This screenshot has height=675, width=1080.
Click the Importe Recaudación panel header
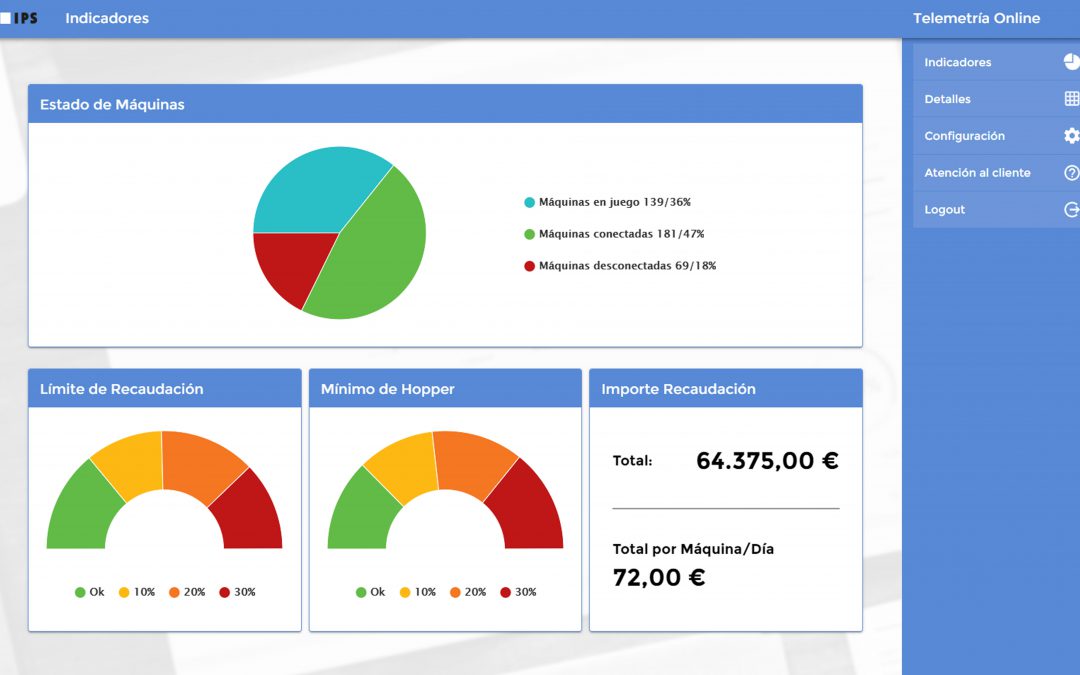click(x=726, y=388)
